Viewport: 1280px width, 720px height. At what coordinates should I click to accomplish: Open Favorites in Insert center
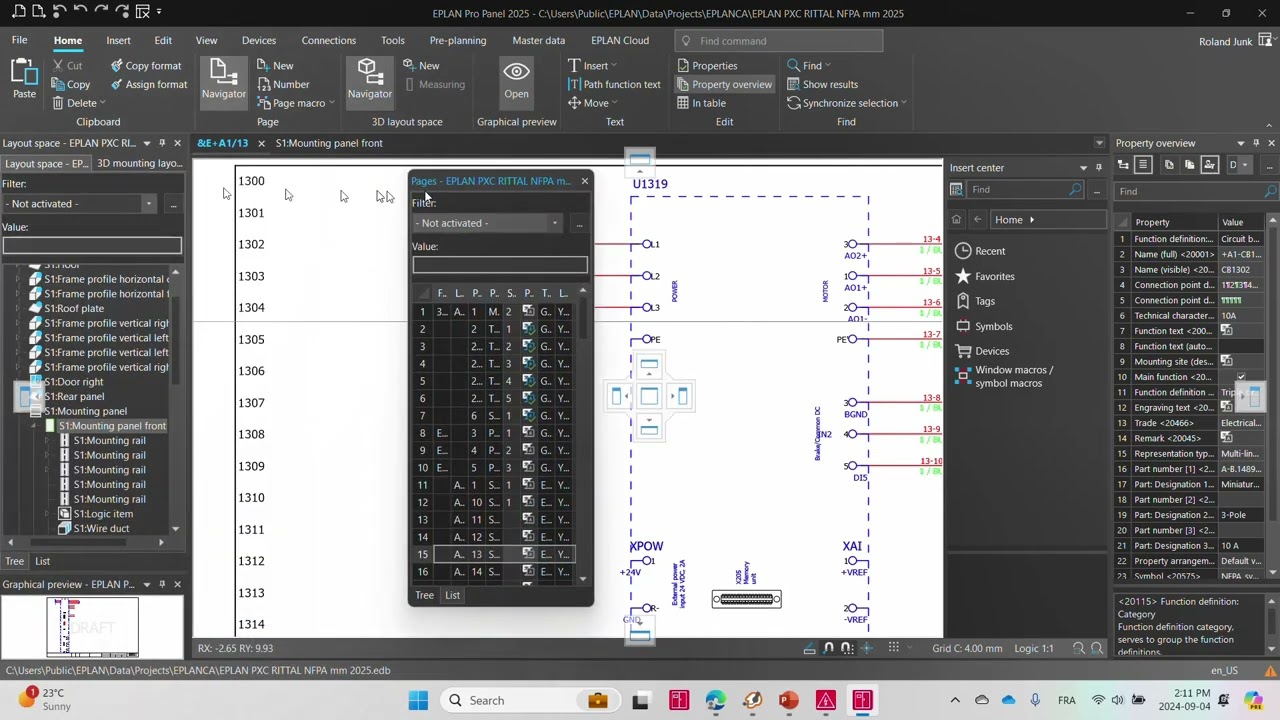click(985, 276)
